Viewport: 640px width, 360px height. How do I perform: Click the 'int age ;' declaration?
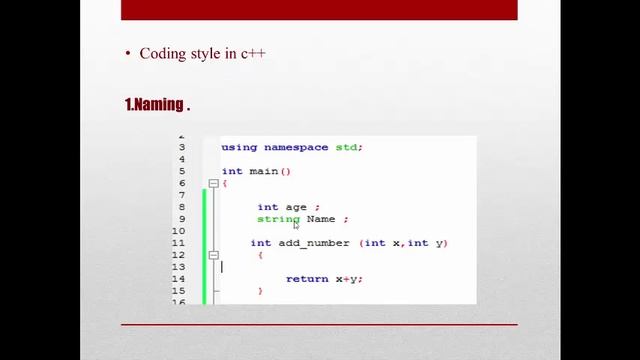[289, 207]
